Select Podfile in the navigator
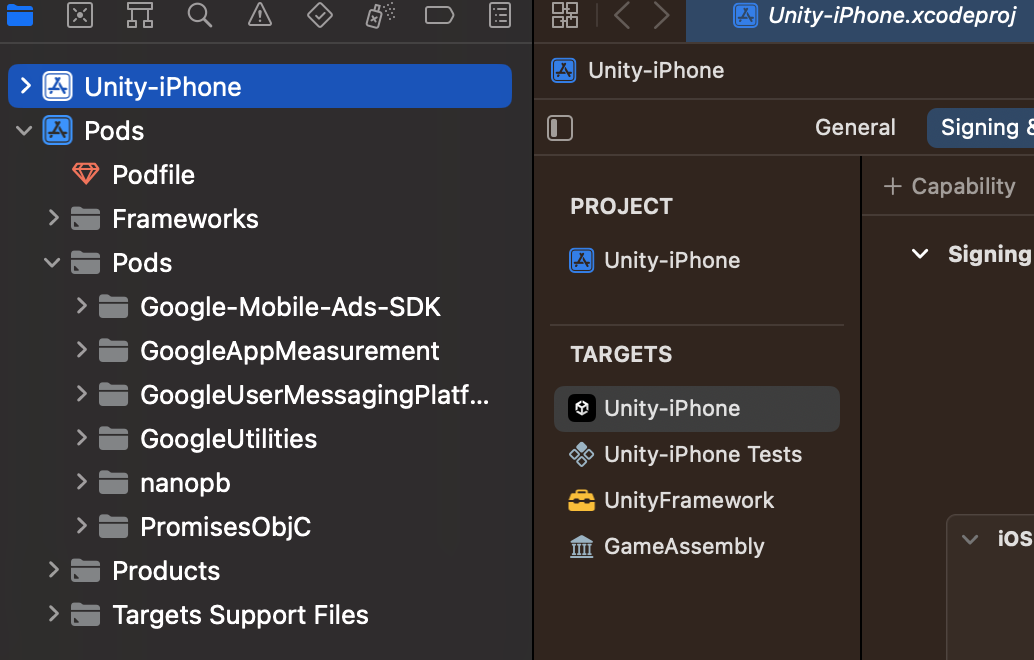Image resolution: width=1034 pixels, height=660 pixels. tap(154, 175)
